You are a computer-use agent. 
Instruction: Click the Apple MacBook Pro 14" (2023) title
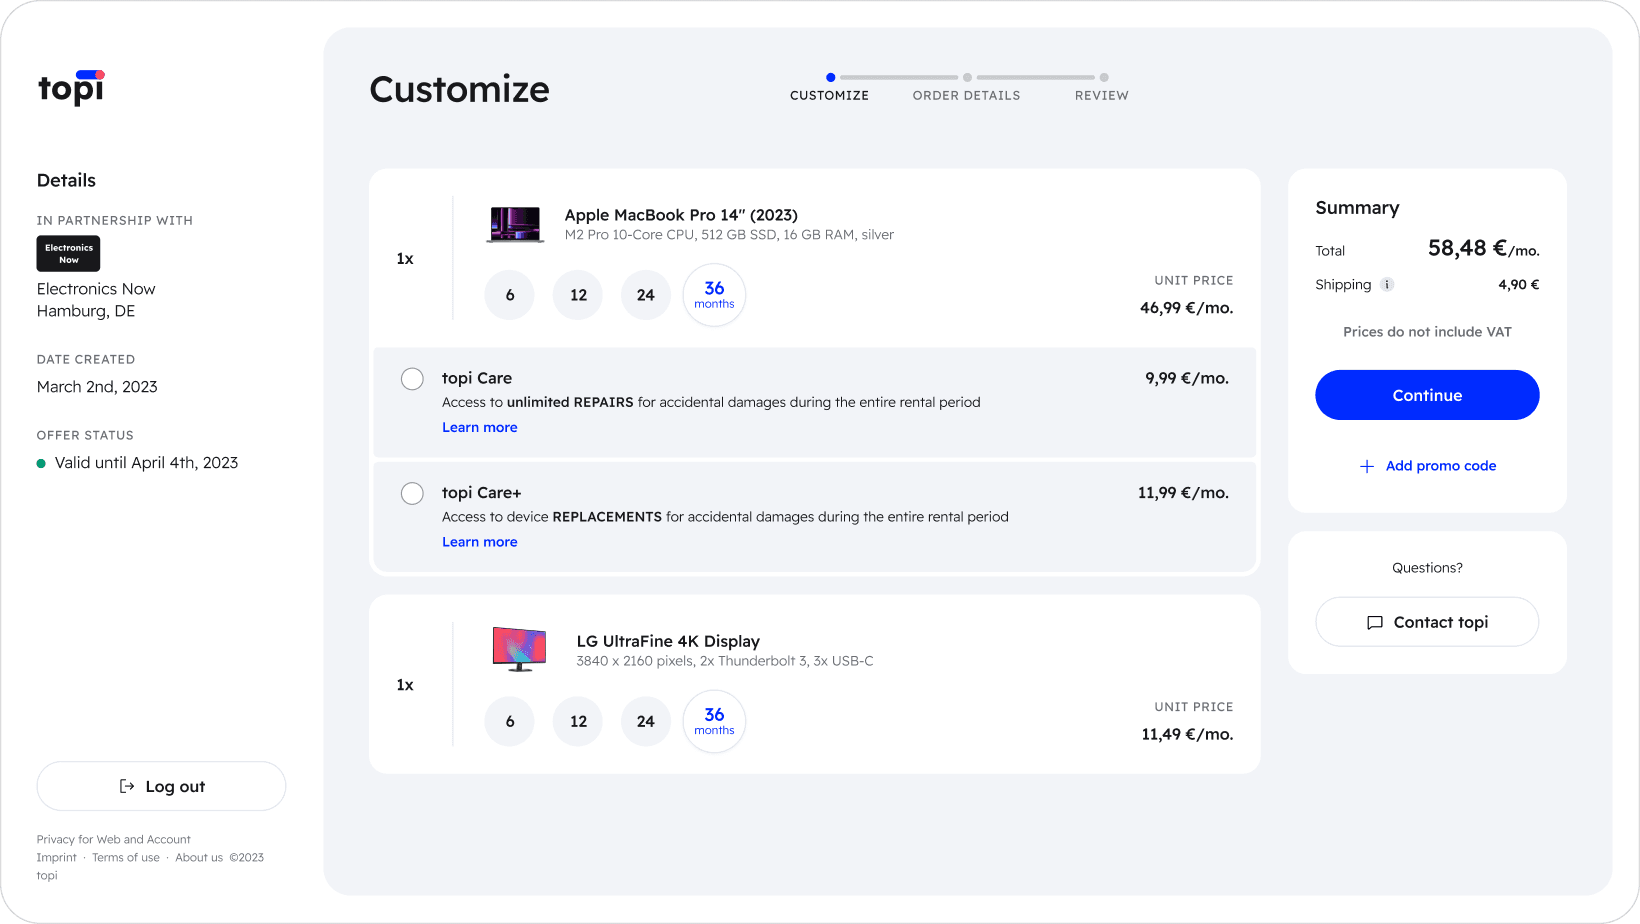click(681, 215)
